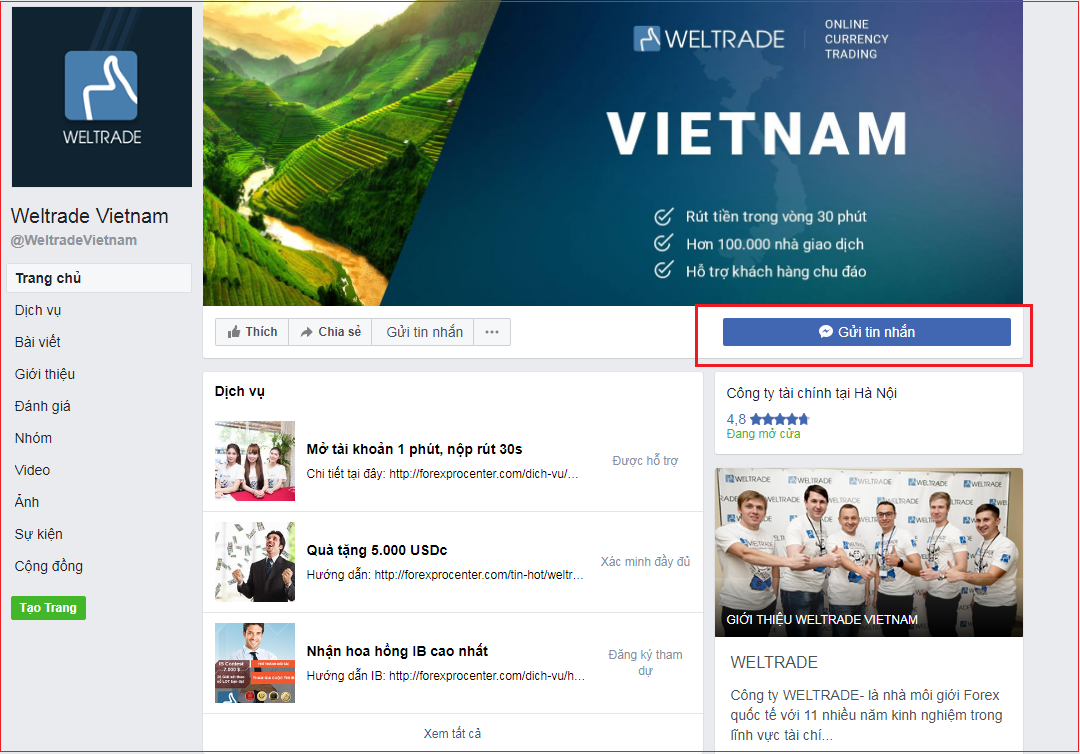Open Cộng đồng community tab
Viewport: 1080px width, 754px height.
click(49, 566)
